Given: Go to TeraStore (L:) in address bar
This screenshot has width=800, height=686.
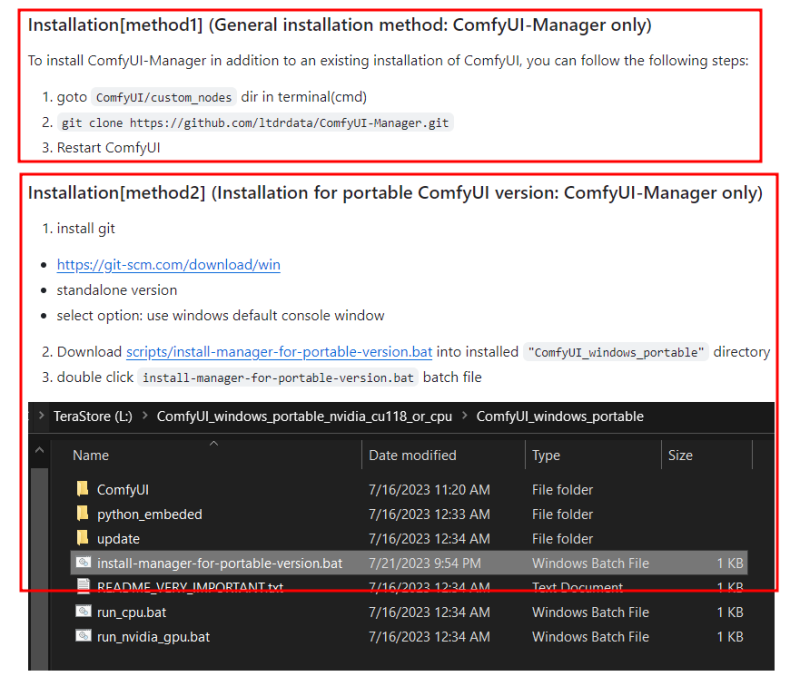Looking at the screenshot, I should point(90,416).
